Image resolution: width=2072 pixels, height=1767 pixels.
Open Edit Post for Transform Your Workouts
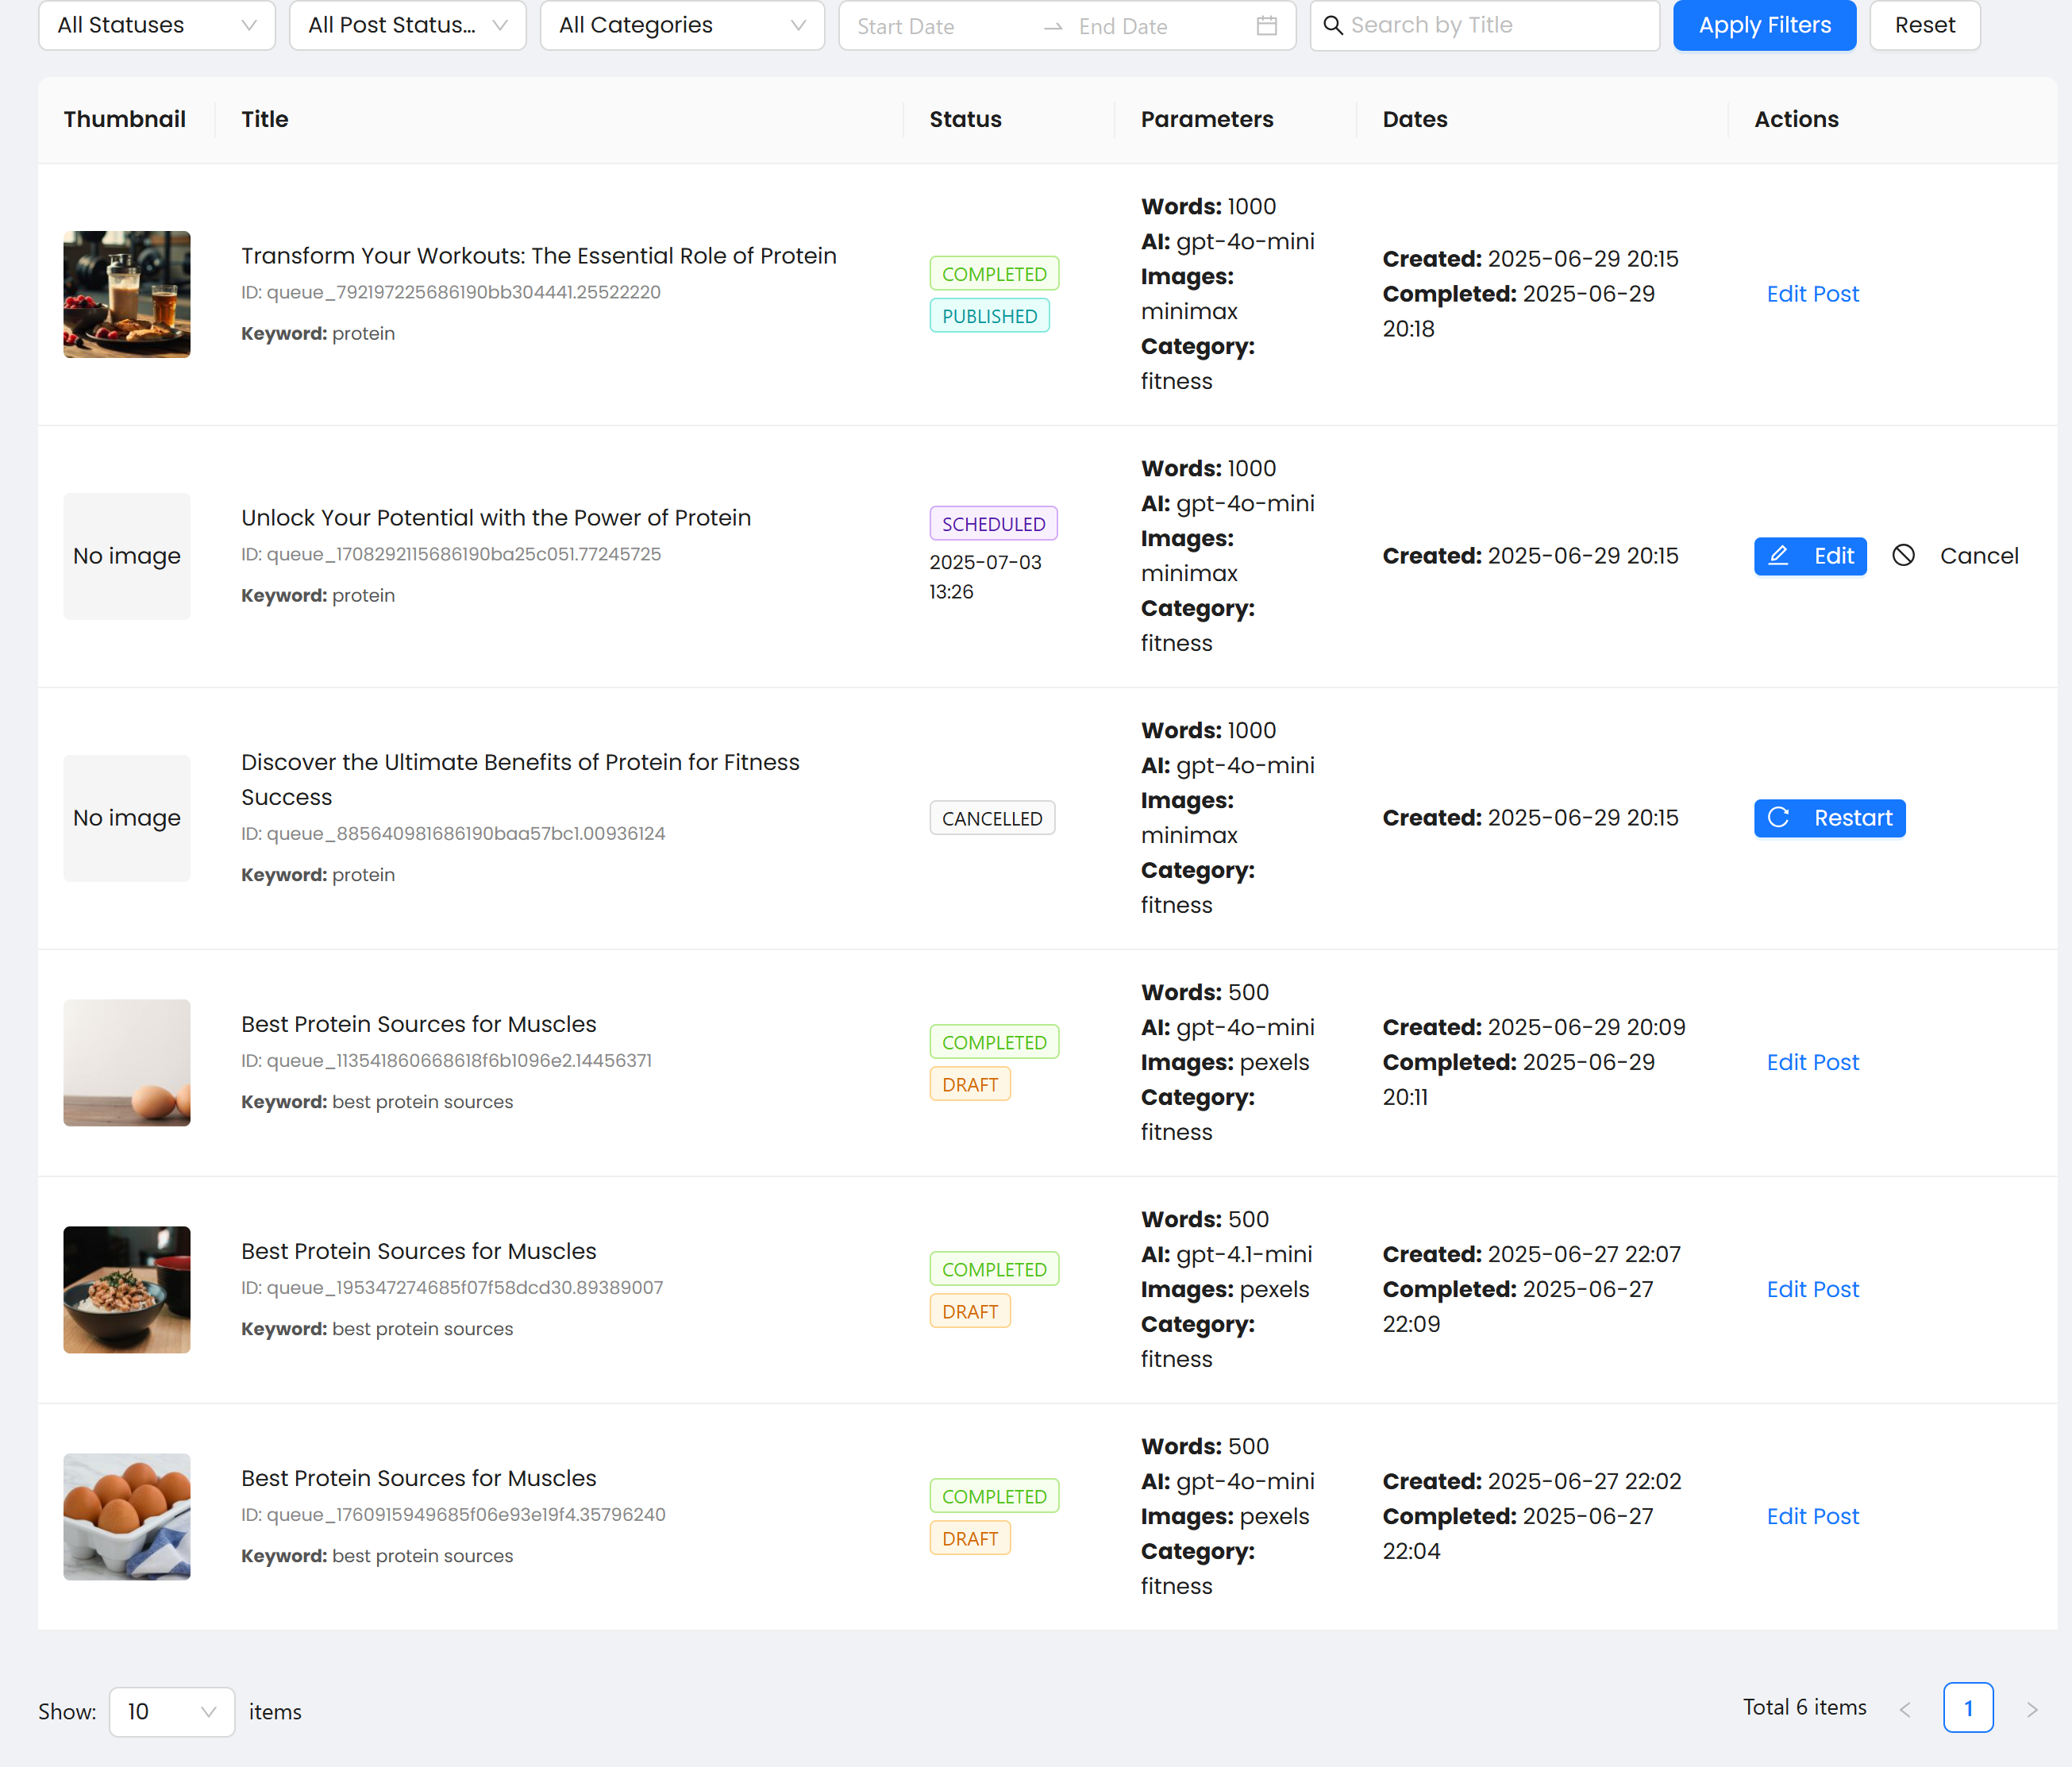click(1812, 294)
